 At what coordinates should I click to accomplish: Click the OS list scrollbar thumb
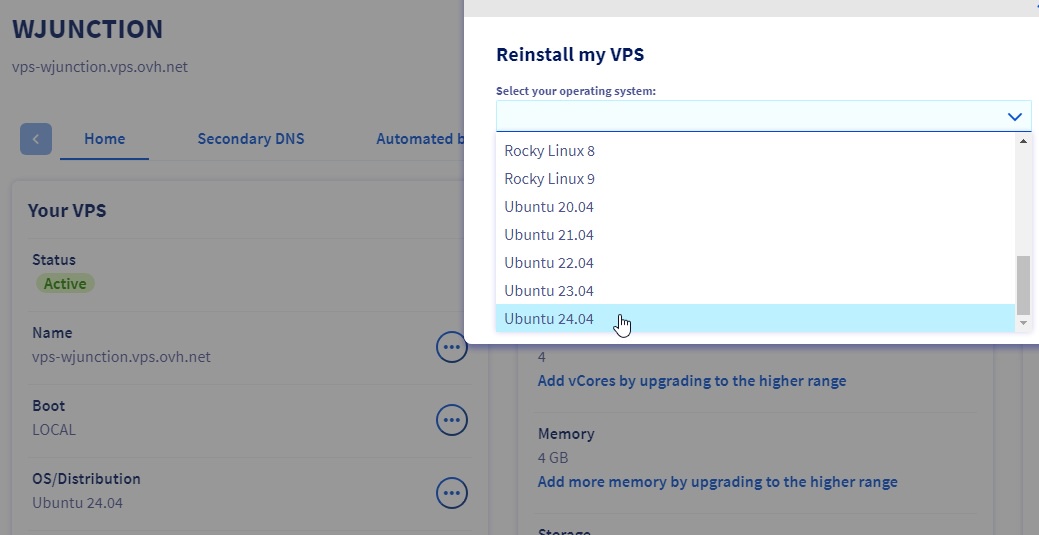[1023, 284]
